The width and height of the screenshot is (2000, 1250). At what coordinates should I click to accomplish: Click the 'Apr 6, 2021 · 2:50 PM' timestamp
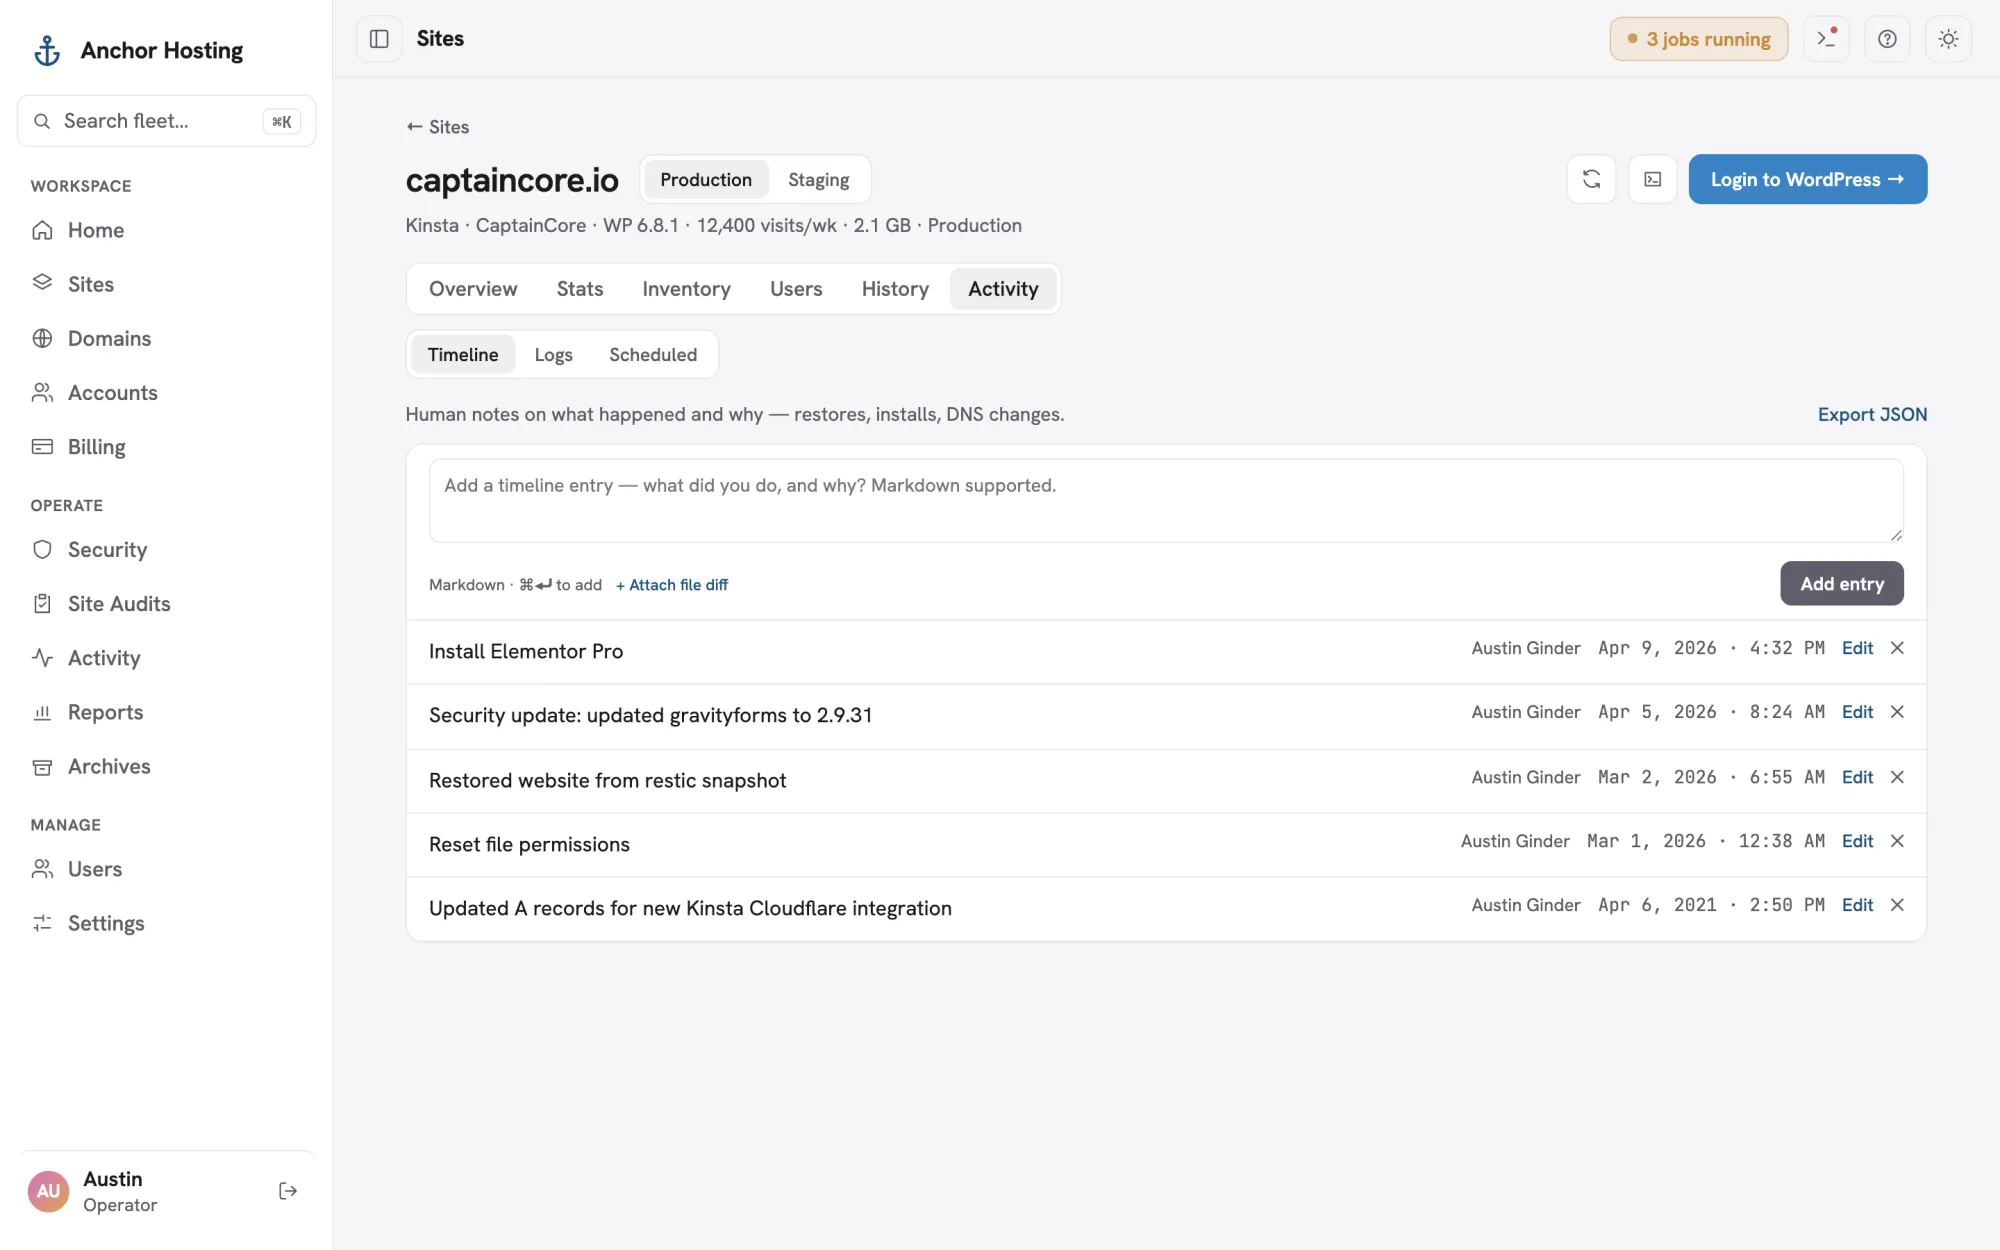[x=1711, y=905]
